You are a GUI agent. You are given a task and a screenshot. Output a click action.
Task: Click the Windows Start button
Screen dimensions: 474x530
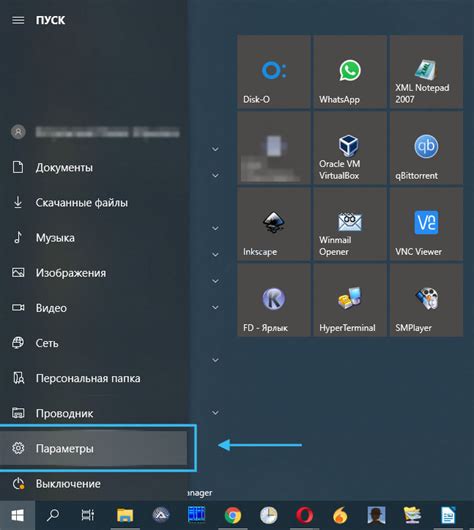click(17, 515)
